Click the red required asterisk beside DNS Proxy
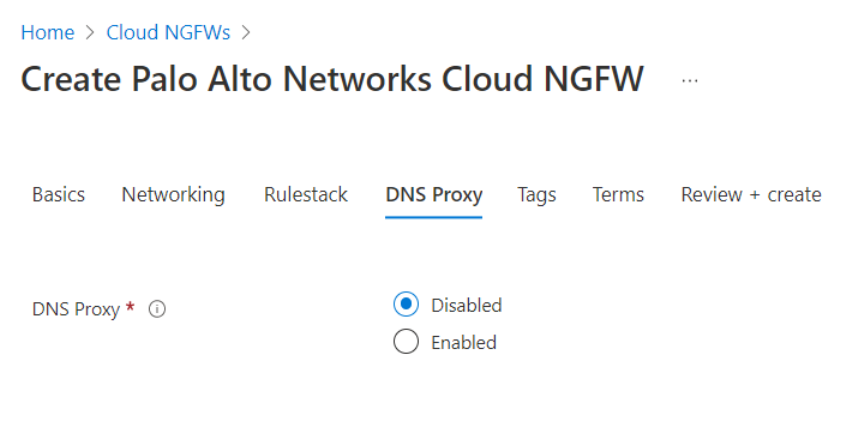The width and height of the screenshot is (862, 428). (131, 309)
